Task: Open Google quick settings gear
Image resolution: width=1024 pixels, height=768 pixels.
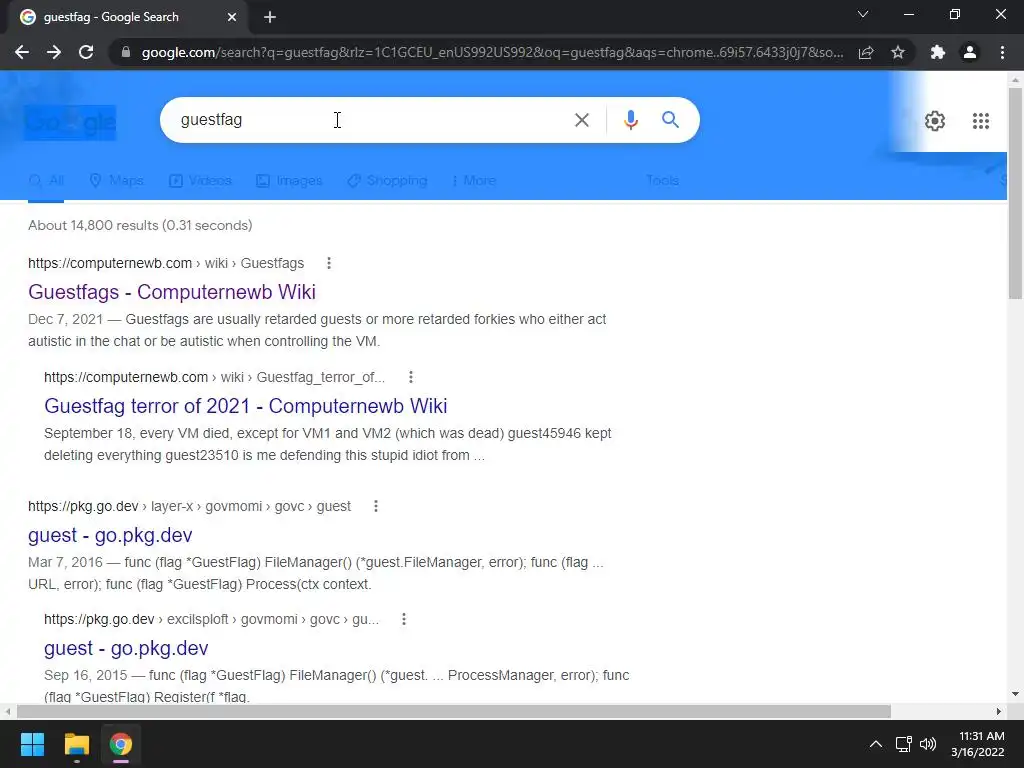Action: point(935,121)
